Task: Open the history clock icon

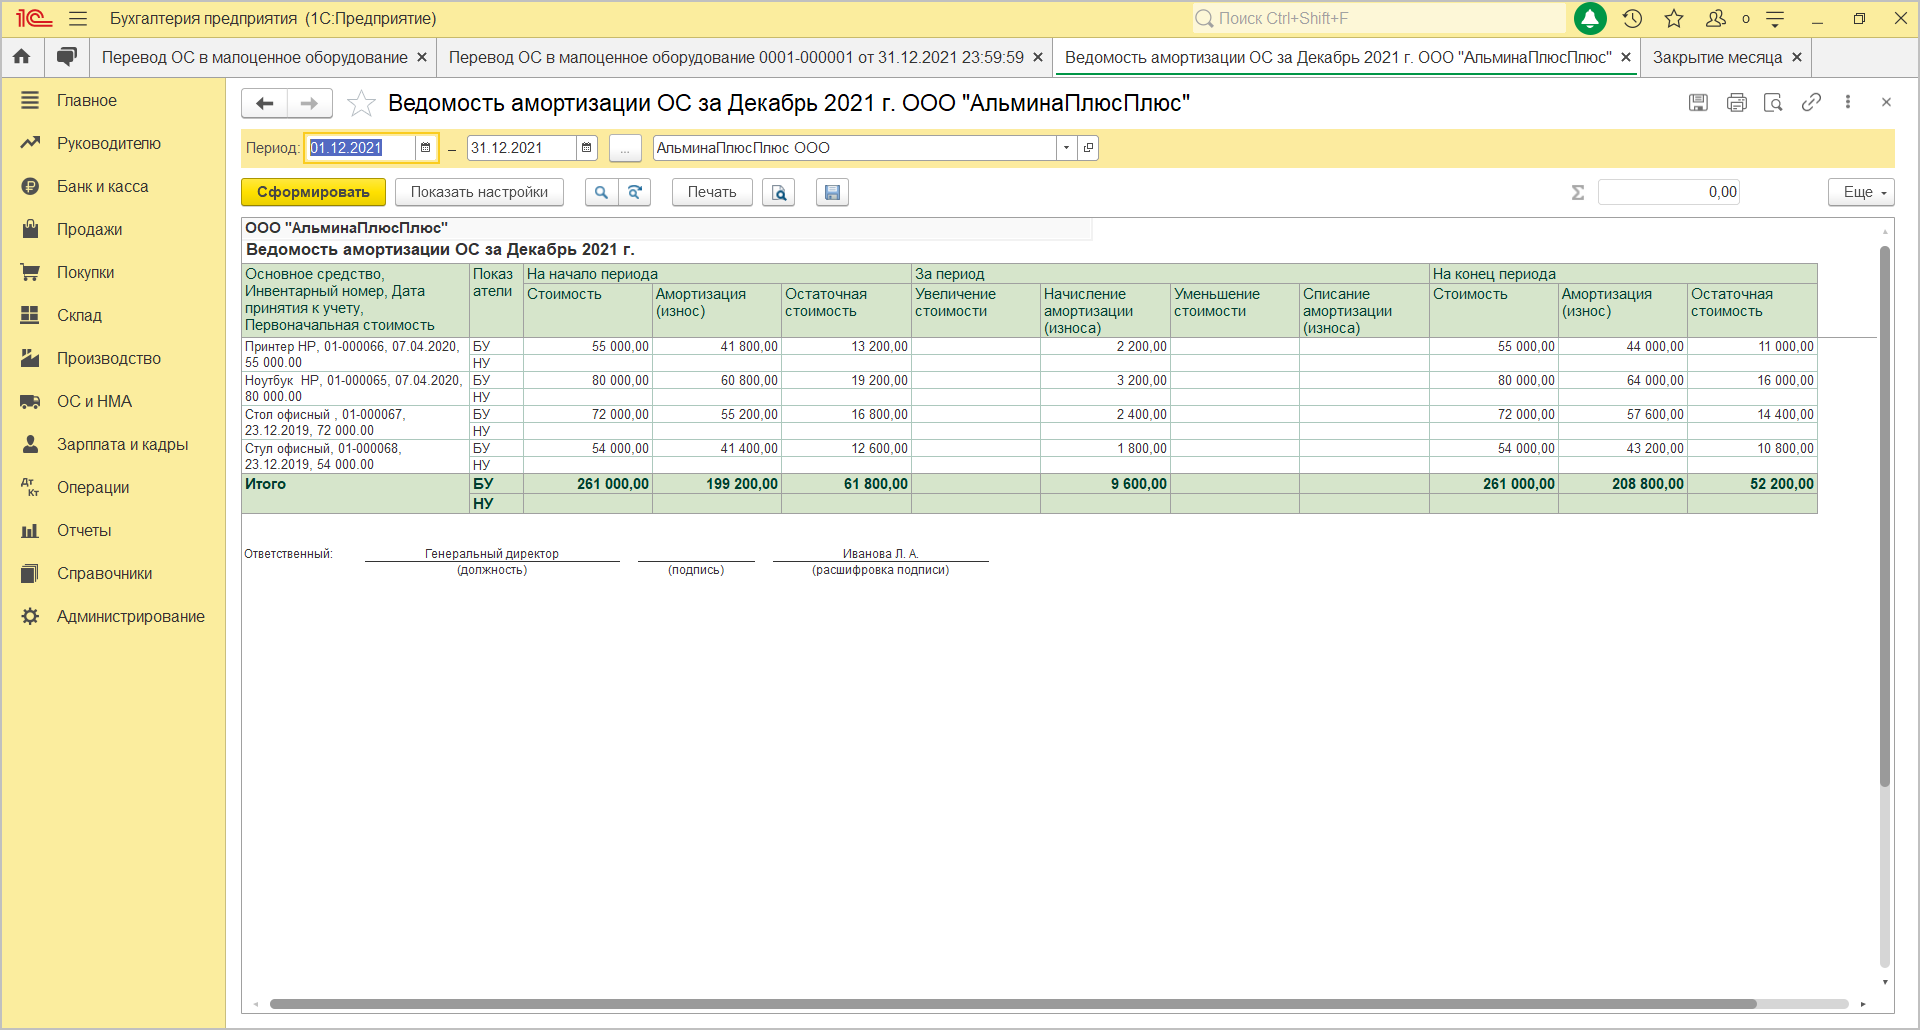Action: [1632, 18]
